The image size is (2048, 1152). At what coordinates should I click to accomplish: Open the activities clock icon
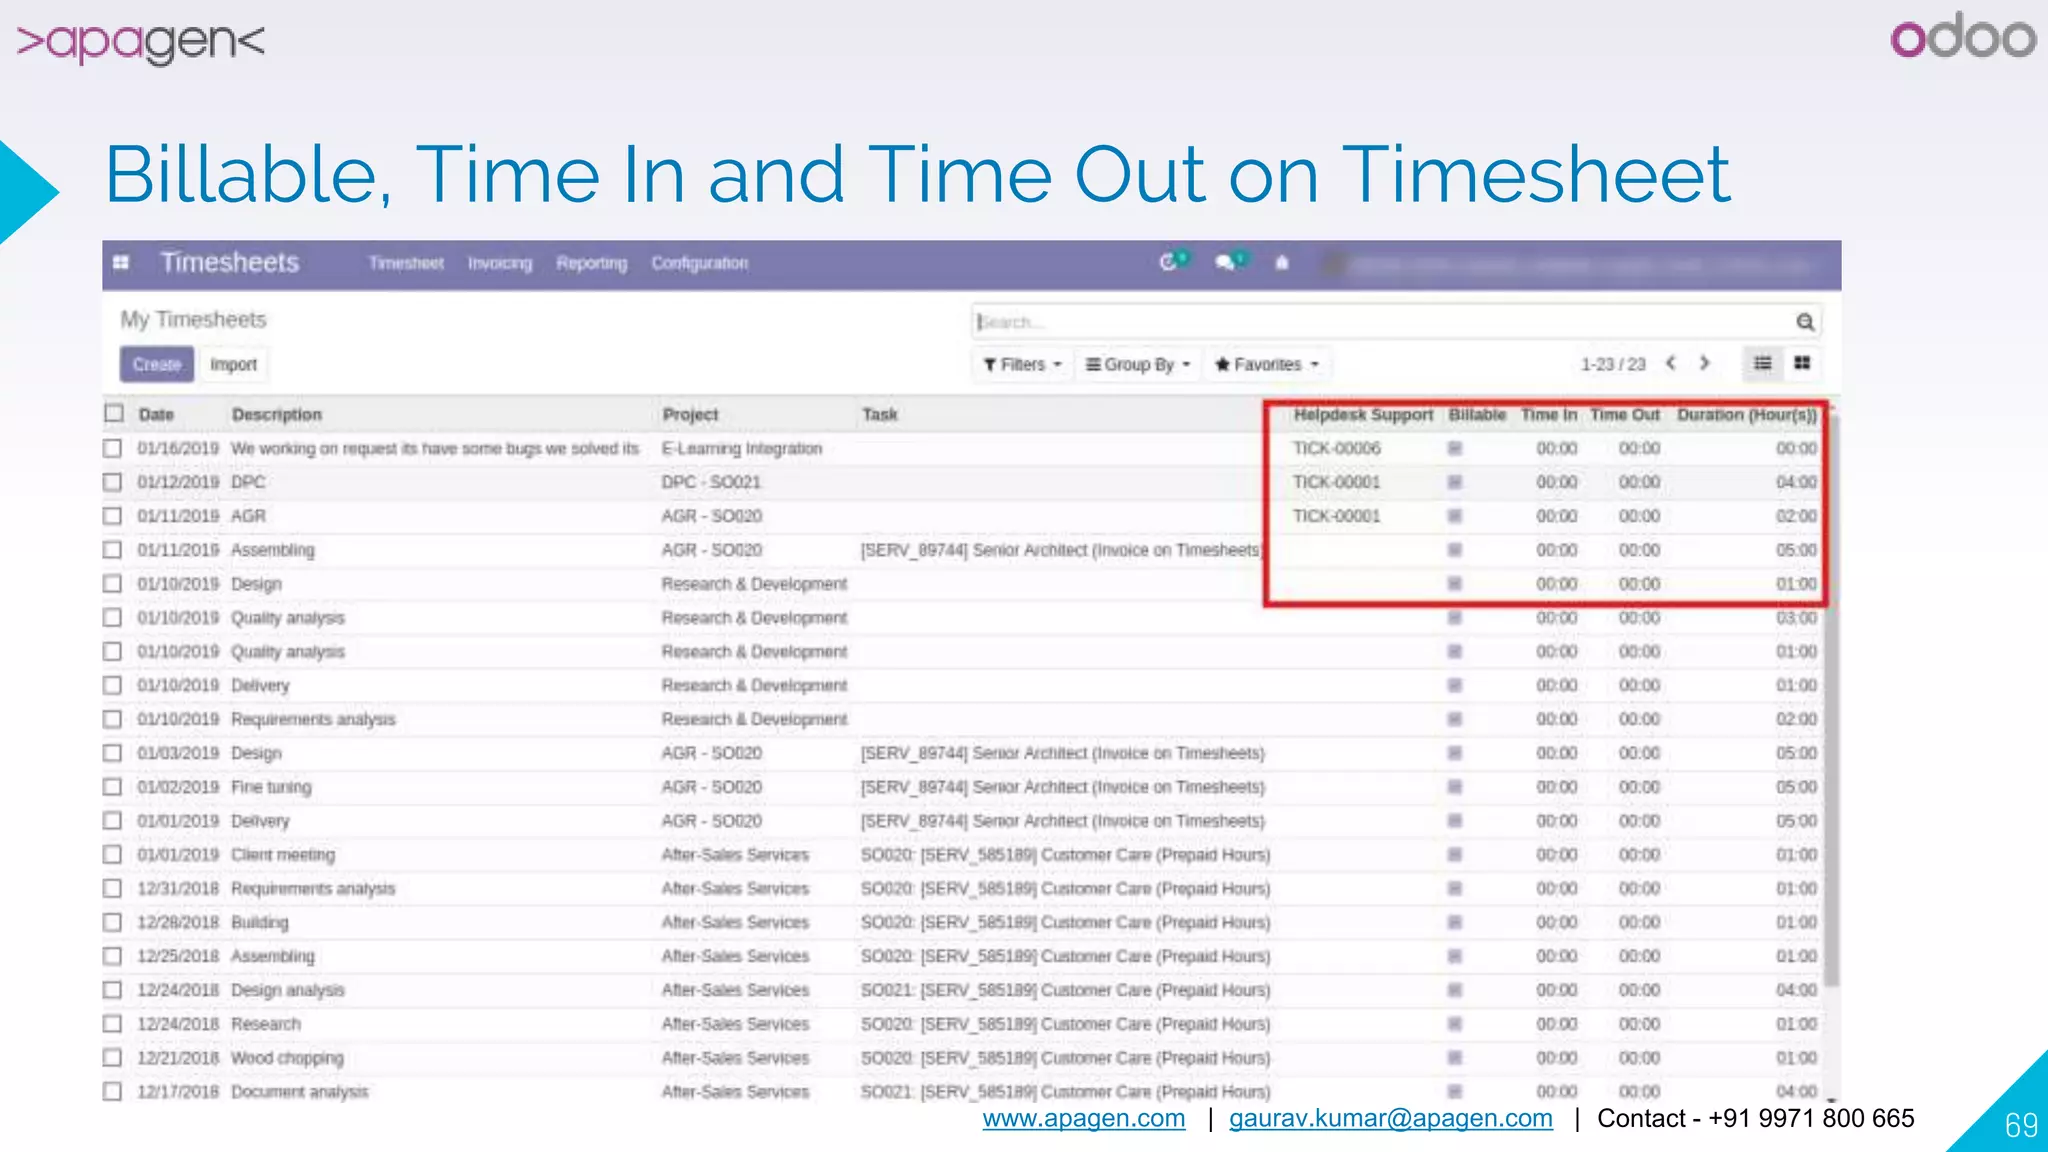pyautogui.click(x=1168, y=262)
